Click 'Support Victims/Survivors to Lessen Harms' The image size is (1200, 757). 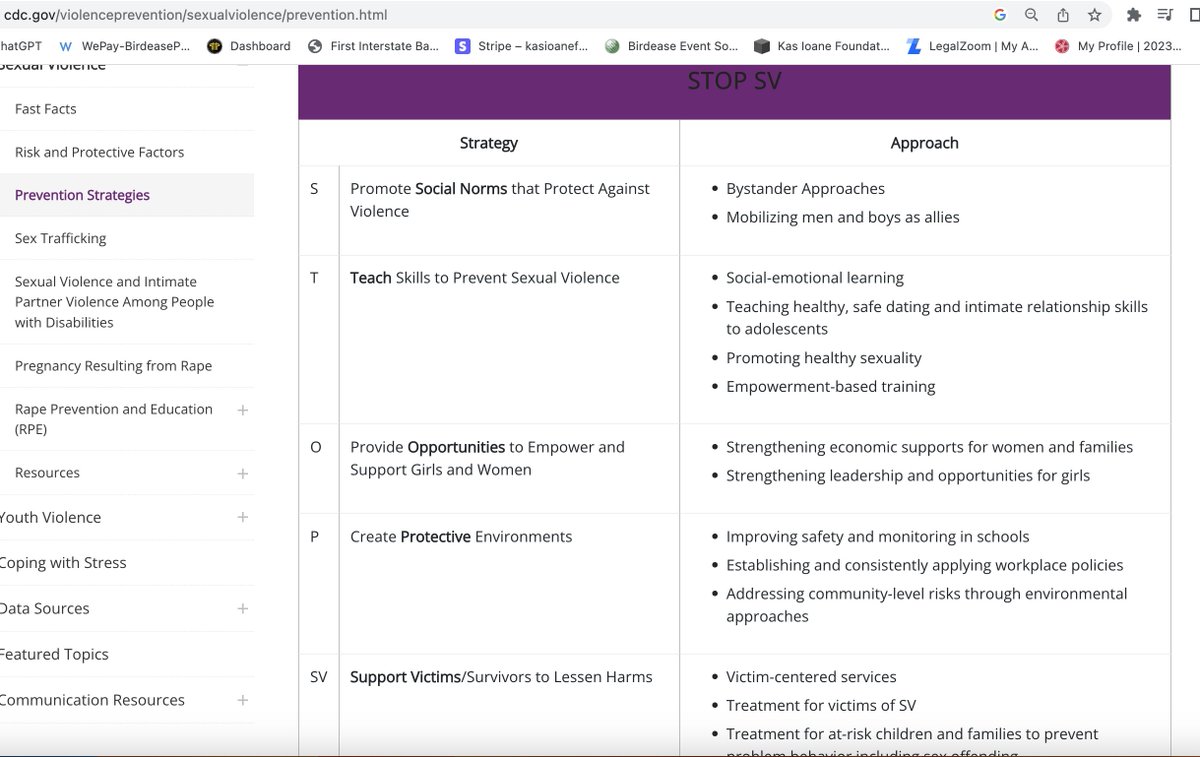point(501,677)
